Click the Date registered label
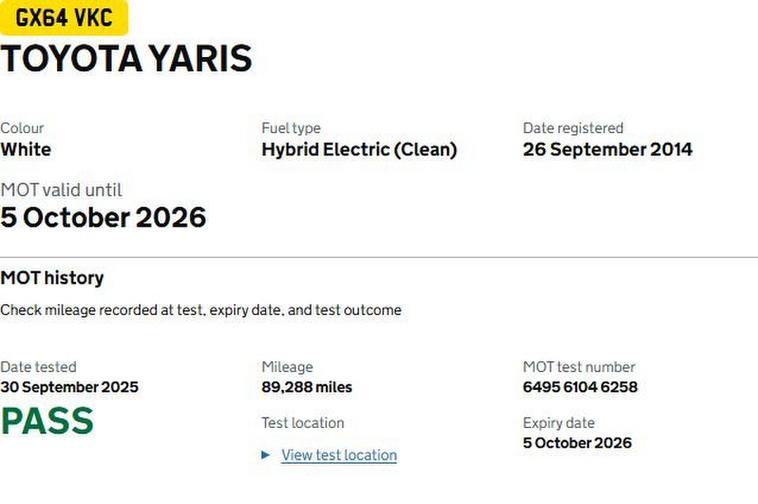This screenshot has width=758, height=504. pos(573,128)
